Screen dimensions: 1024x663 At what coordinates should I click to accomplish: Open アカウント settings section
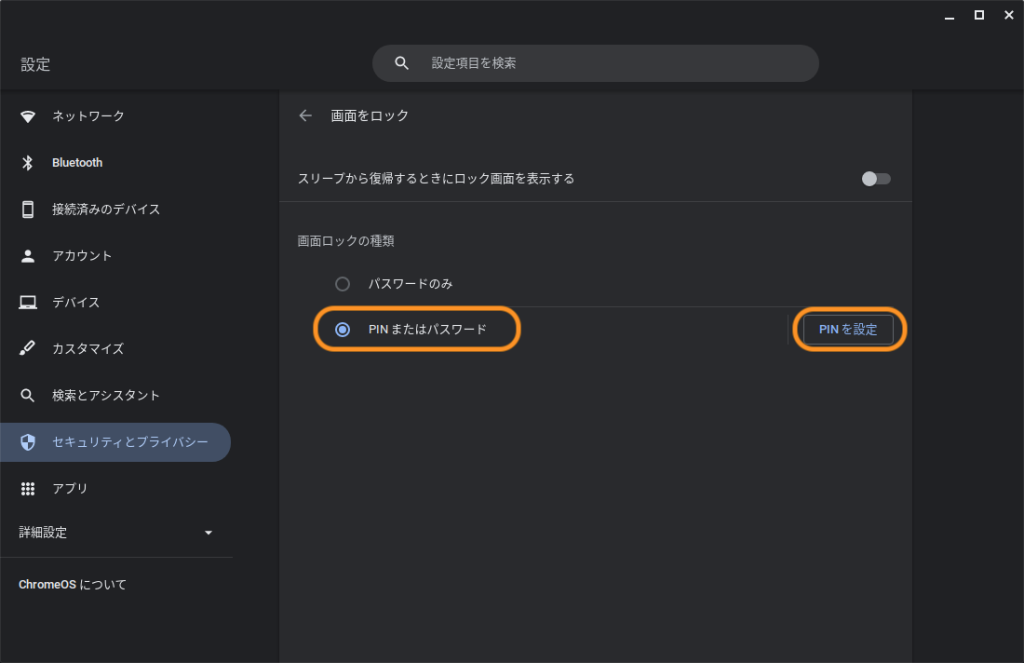tap(82, 256)
